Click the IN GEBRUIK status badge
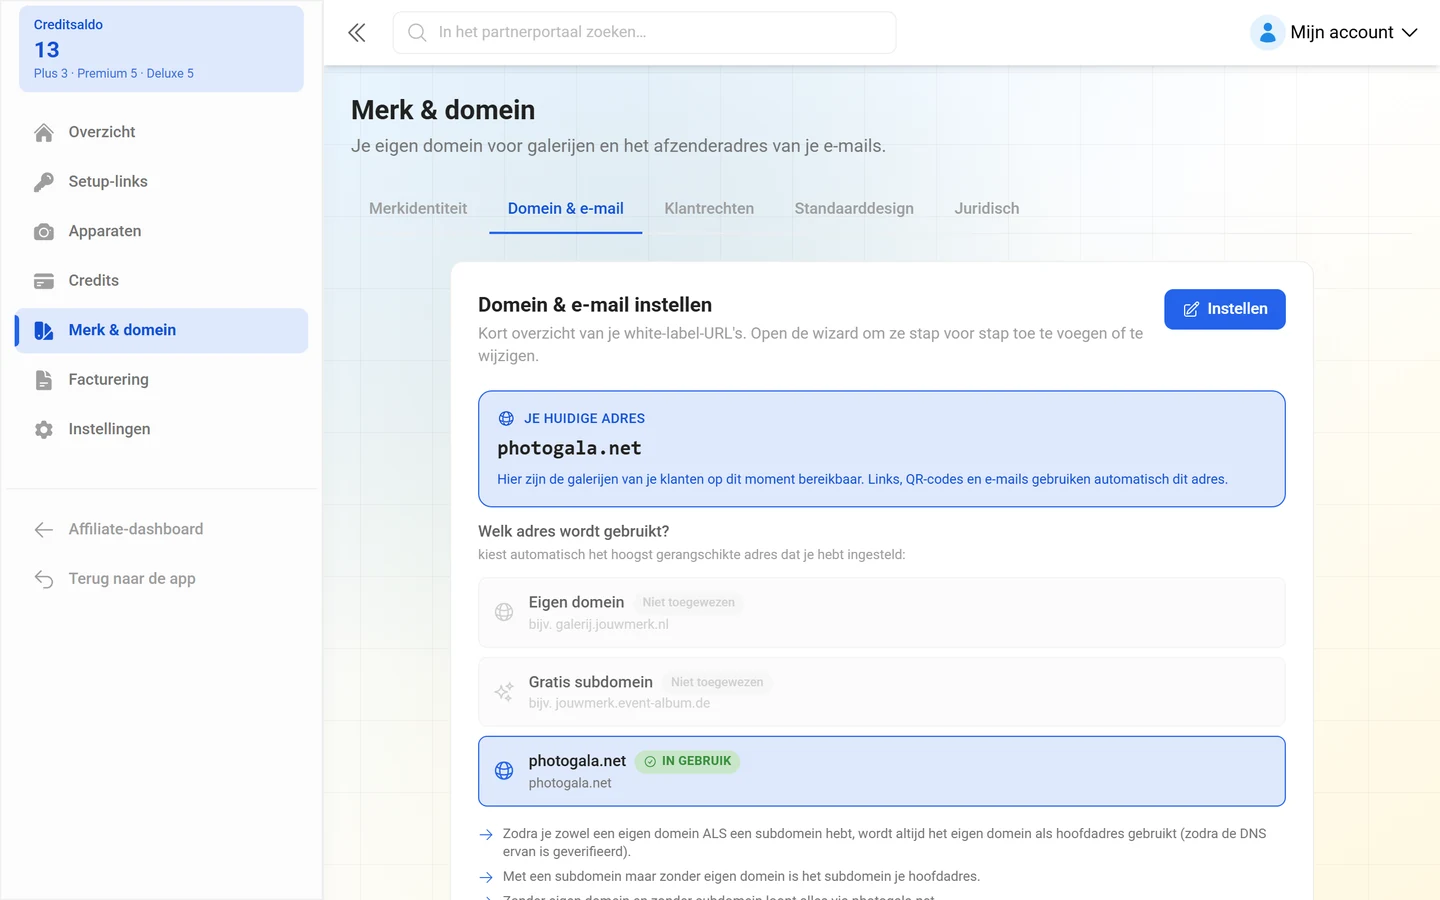 click(687, 762)
